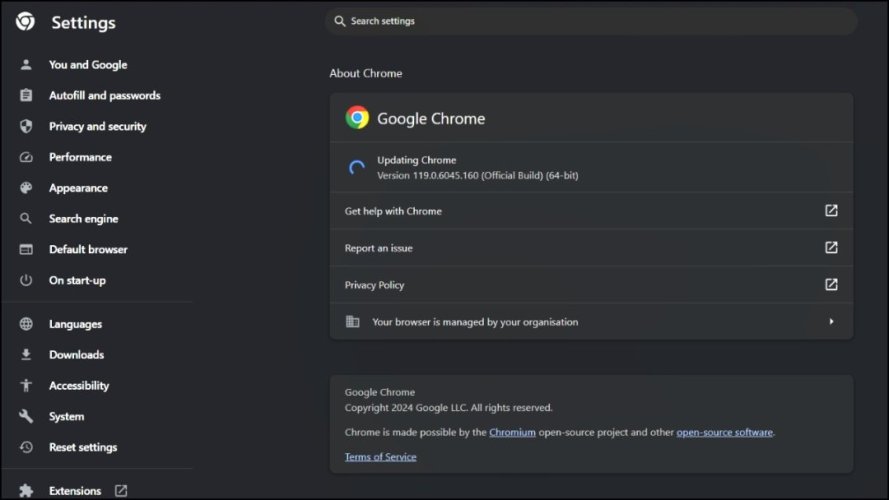Click Your browser is managed by your organisation

click(591, 321)
